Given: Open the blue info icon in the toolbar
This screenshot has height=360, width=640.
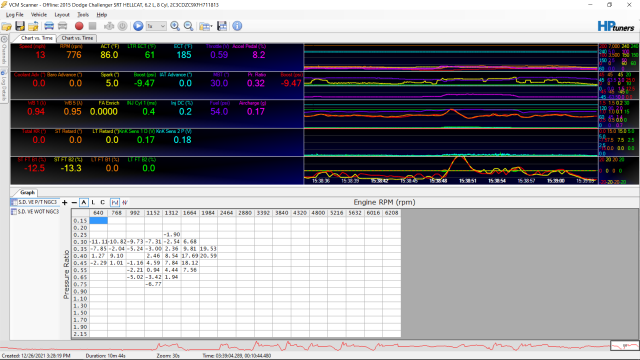Looking at the screenshot, I should [237, 26].
